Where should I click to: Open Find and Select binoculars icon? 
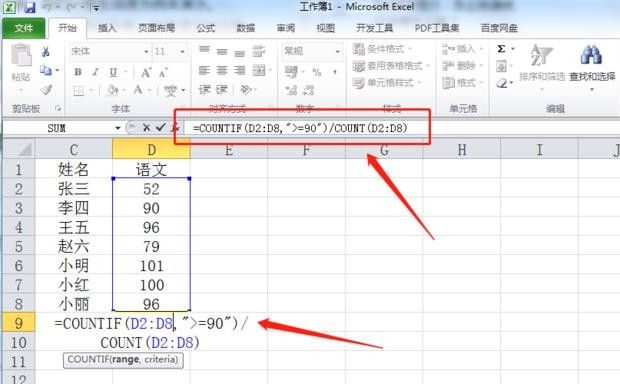tap(591, 55)
